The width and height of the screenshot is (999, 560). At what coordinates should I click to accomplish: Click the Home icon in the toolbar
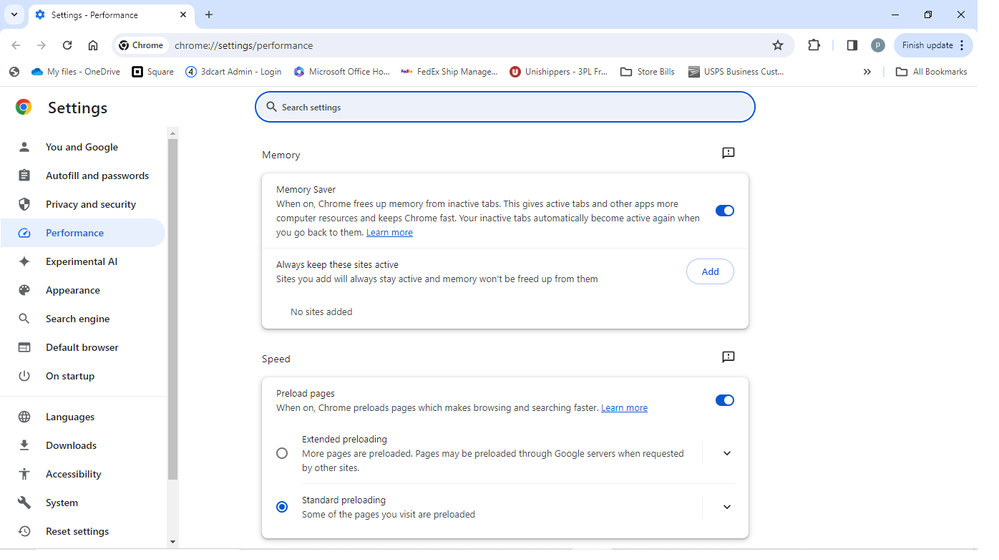(x=93, y=45)
